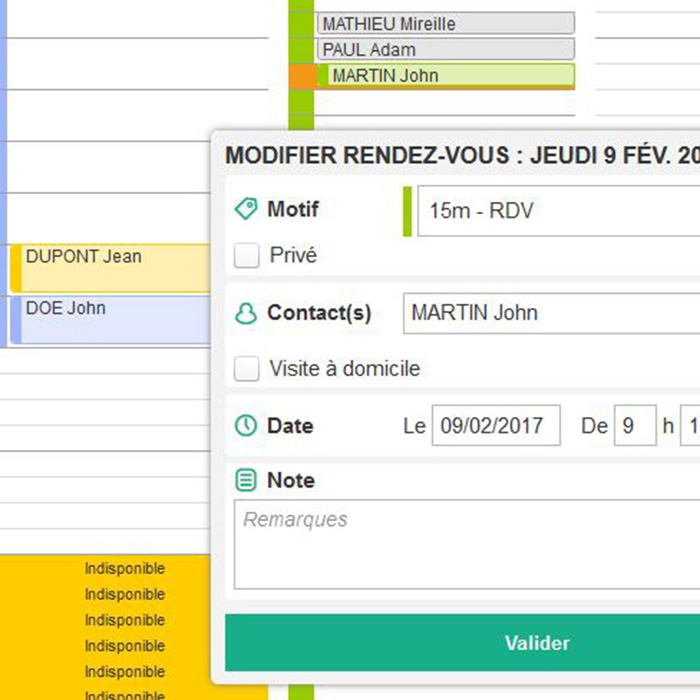Screen dimensions: 700x700
Task: Click the Note list icon
Action: pyautogui.click(x=246, y=480)
